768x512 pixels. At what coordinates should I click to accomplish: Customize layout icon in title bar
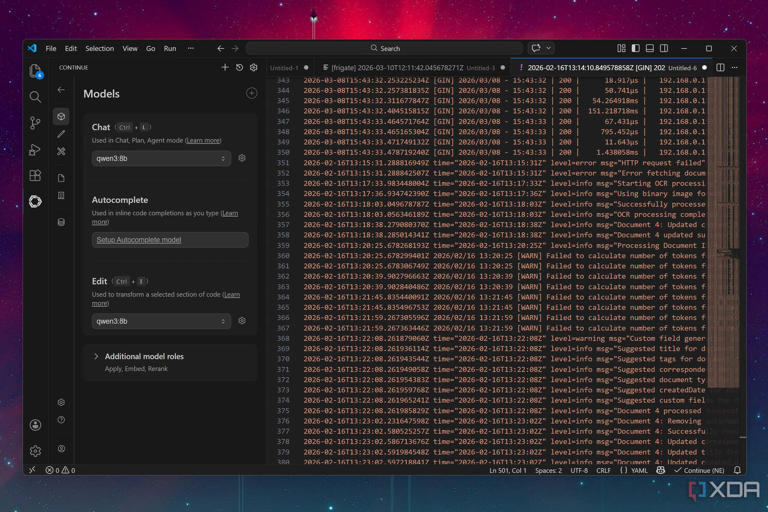621,48
